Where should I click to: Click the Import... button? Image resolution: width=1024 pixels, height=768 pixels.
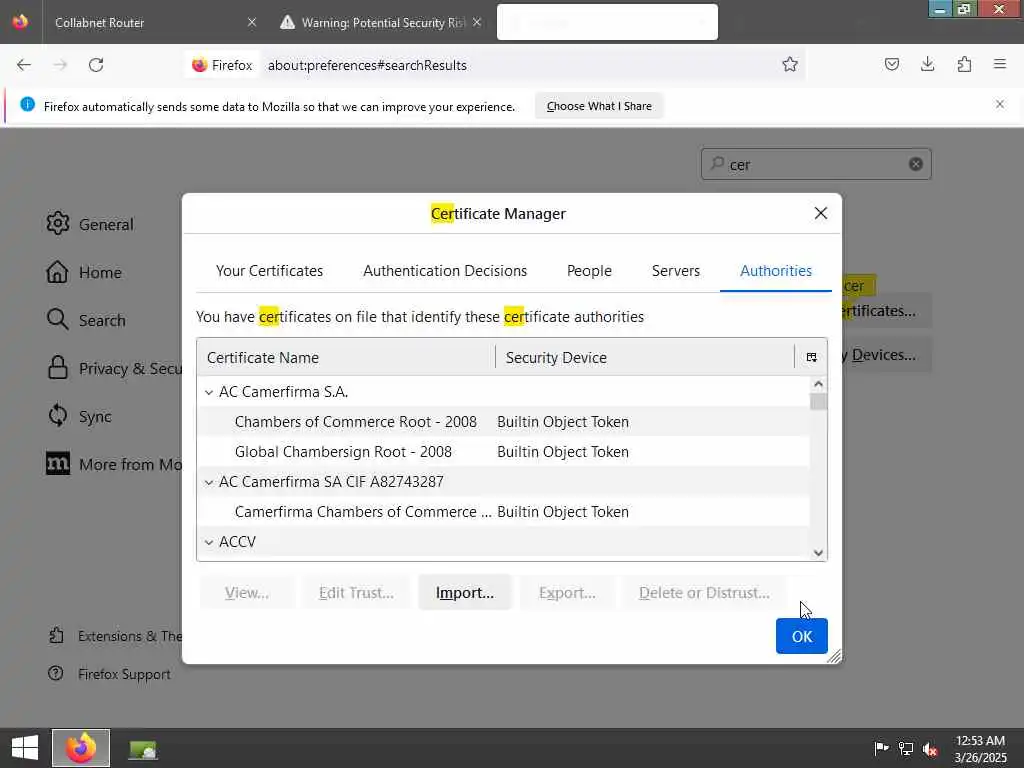pyautogui.click(x=464, y=592)
